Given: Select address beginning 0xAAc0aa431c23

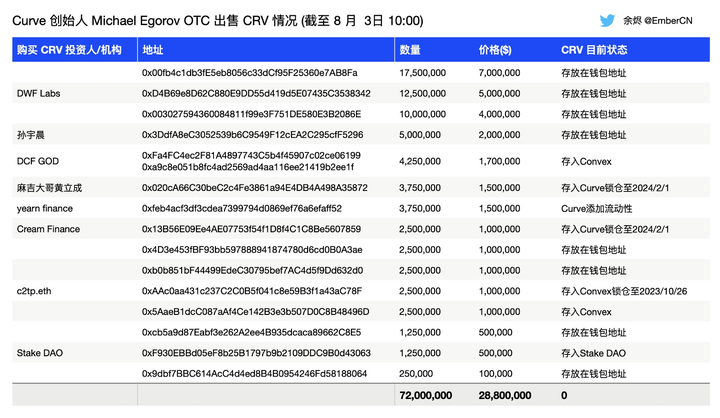Looking at the screenshot, I should pyautogui.click(x=252, y=291).
